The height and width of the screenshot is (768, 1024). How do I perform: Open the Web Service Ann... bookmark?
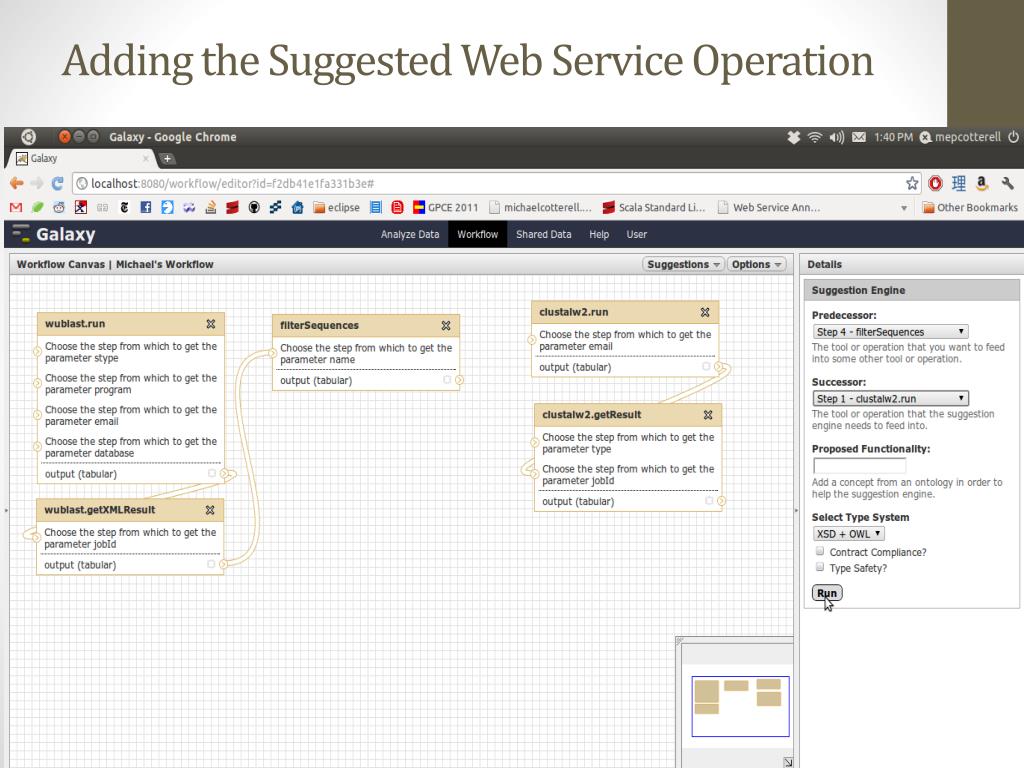point(769,208)
